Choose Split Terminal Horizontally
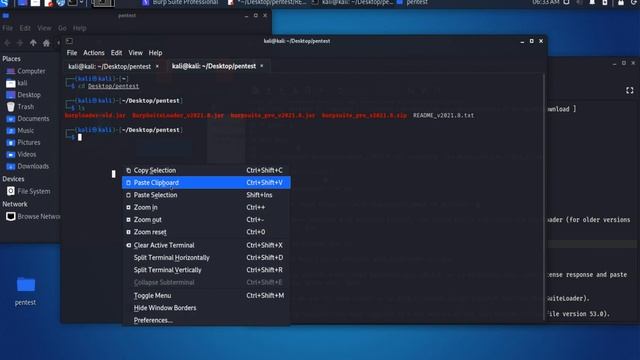 pyautogui.click(x=206, y=258)
